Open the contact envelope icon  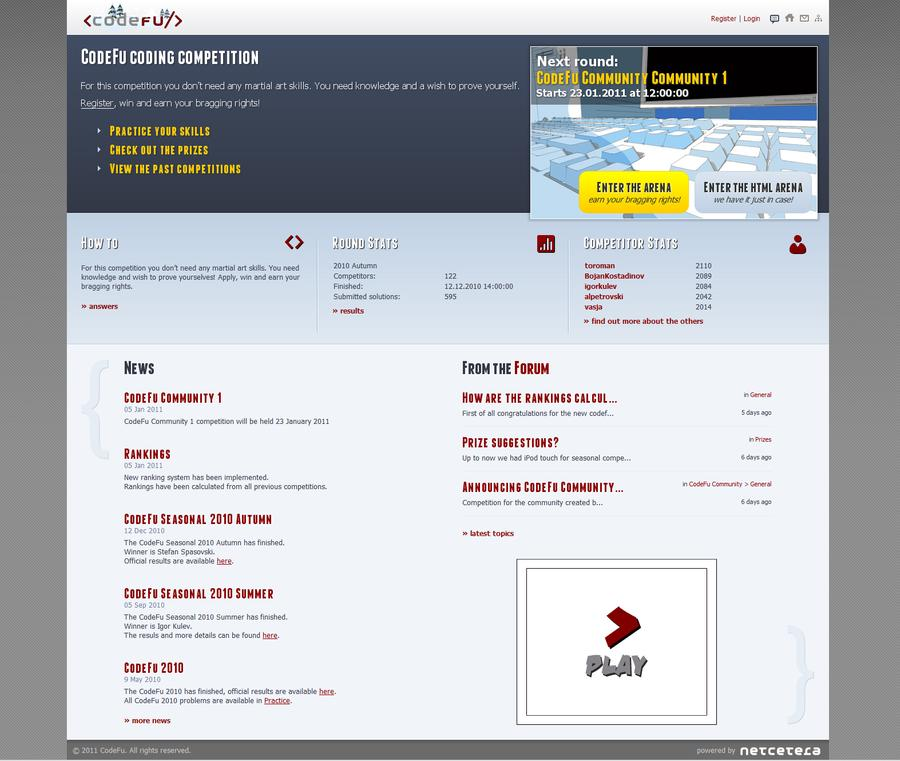(804, 18)
